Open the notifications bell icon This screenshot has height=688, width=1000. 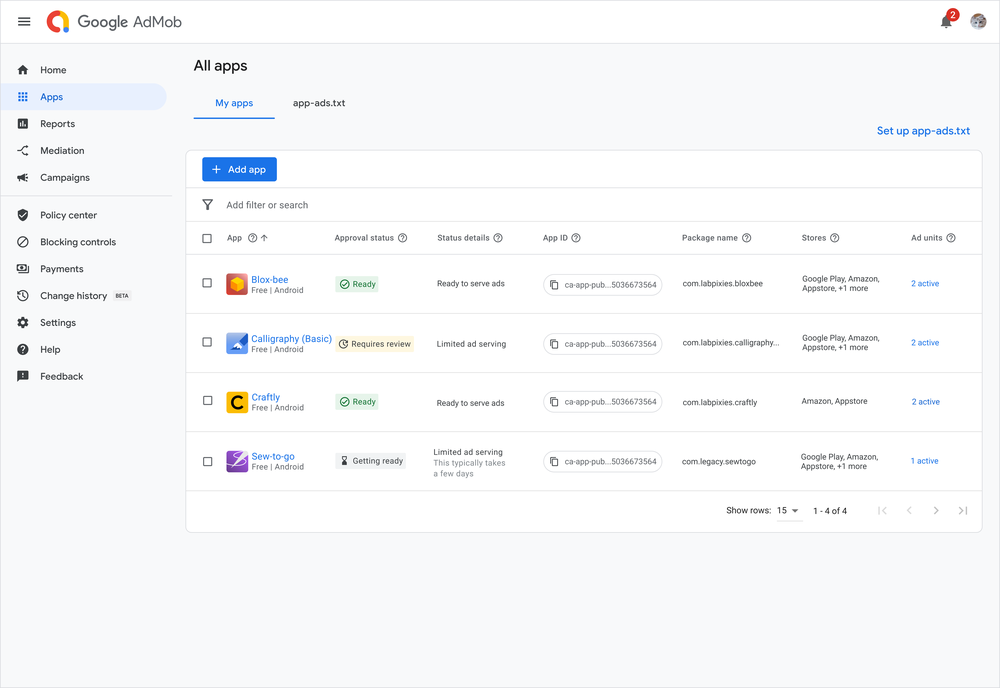pos(944,21)
